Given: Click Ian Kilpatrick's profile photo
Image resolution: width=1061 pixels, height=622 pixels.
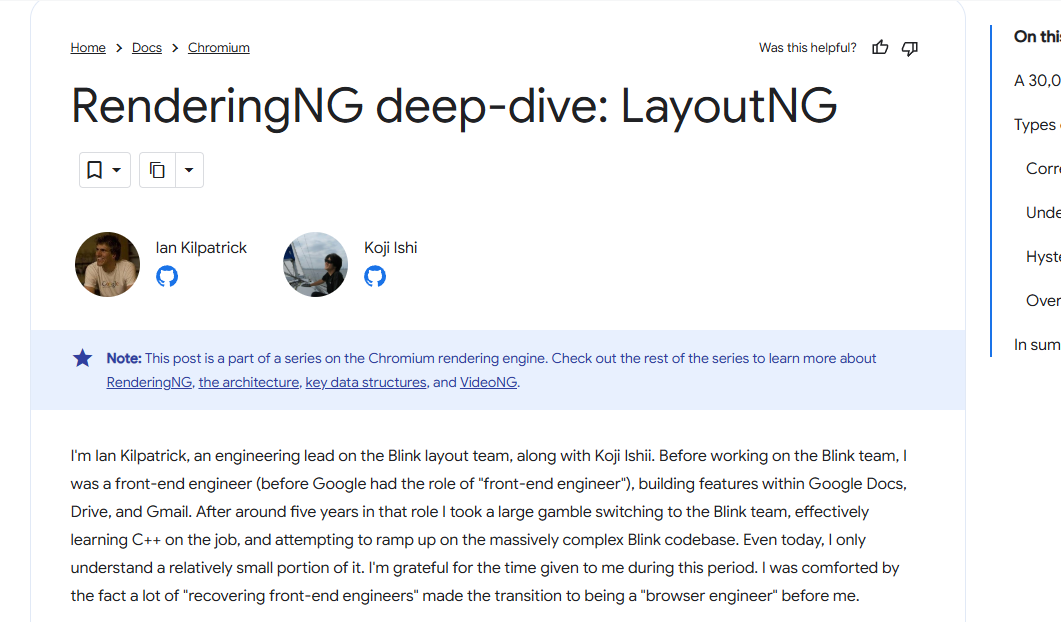Looking at the screenshot, I should (x=108, y=265).
